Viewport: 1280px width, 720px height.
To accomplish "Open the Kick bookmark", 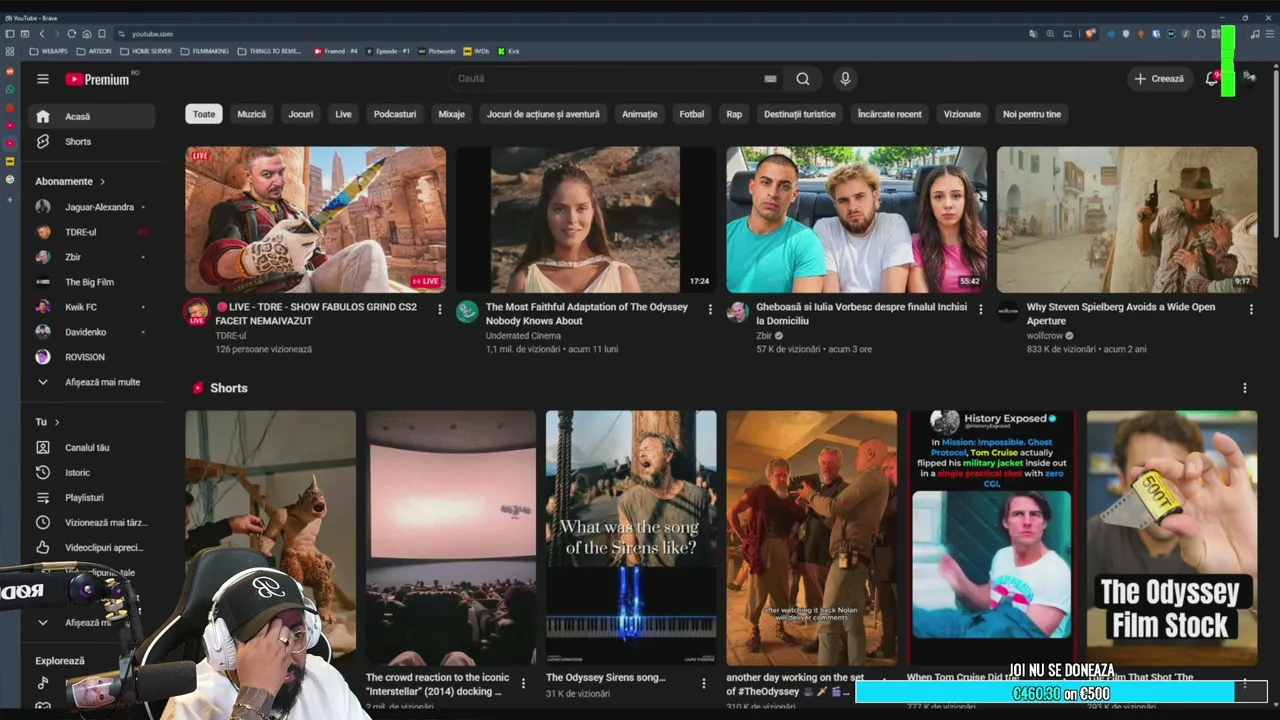I will [x=509, y=51].
